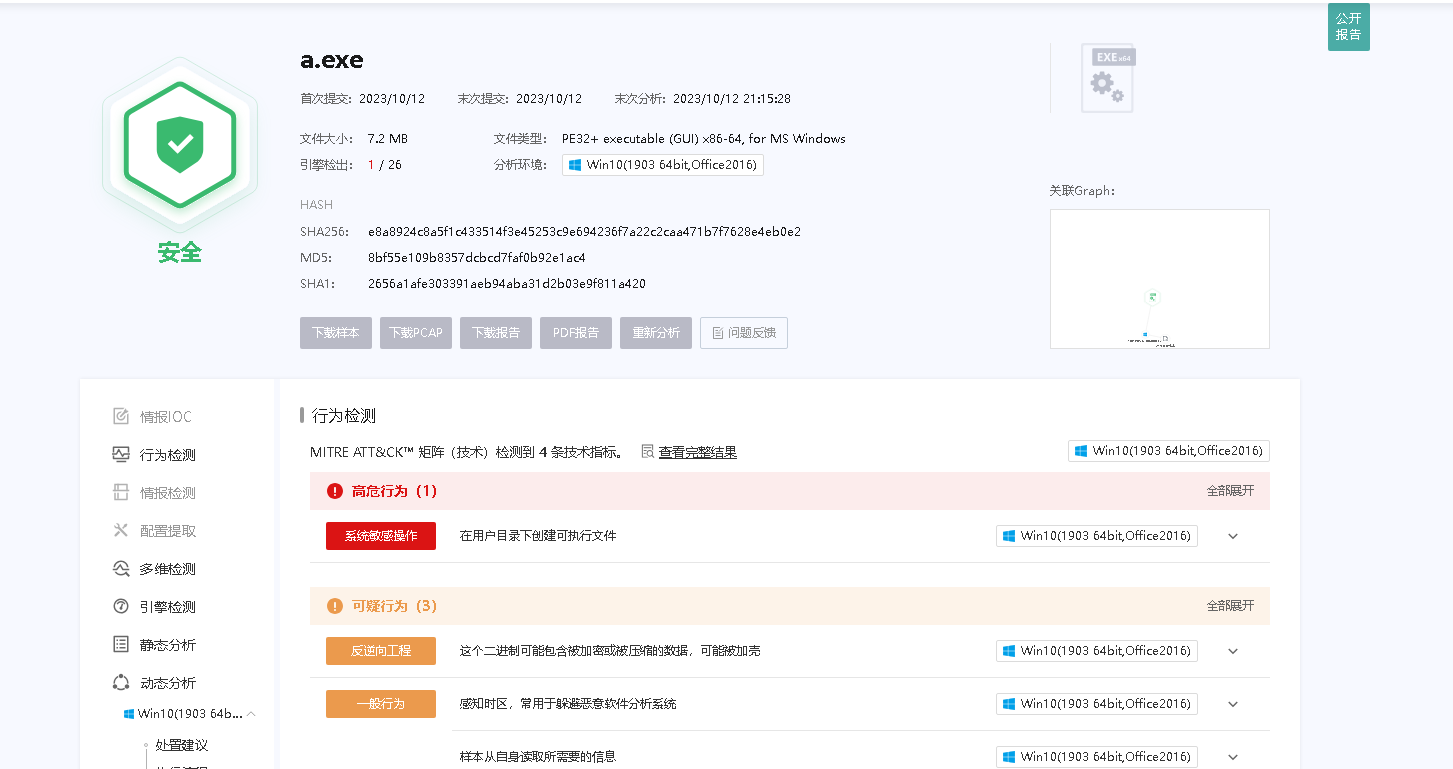Click the 末次分析 timestamp 2023/10/12 21:15:28
Screen dimensions: 1453x769
(x=732, y=99)
